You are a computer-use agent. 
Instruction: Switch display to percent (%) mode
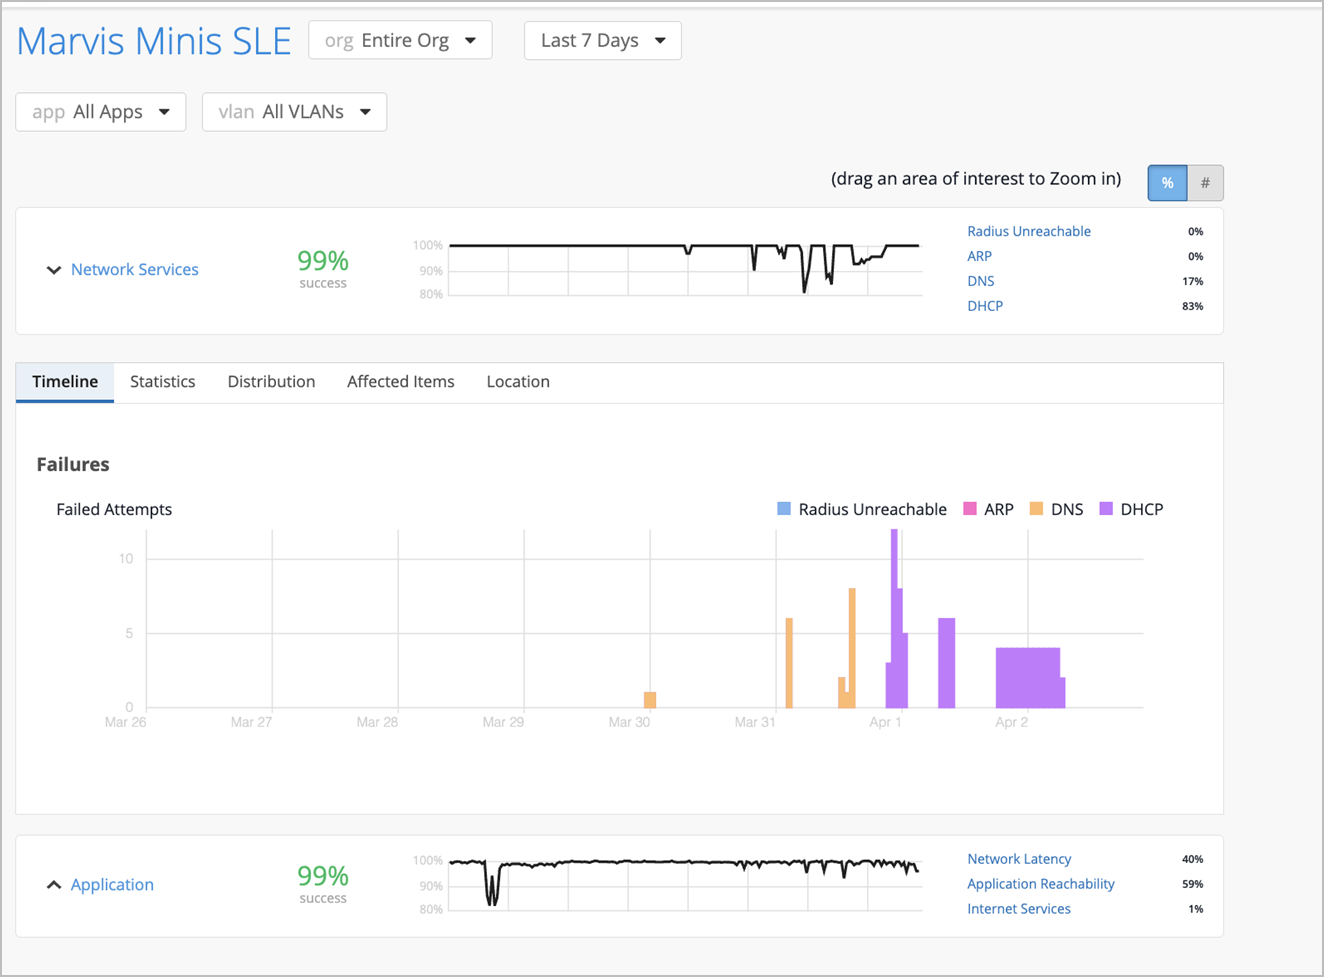coord(1167,183)
